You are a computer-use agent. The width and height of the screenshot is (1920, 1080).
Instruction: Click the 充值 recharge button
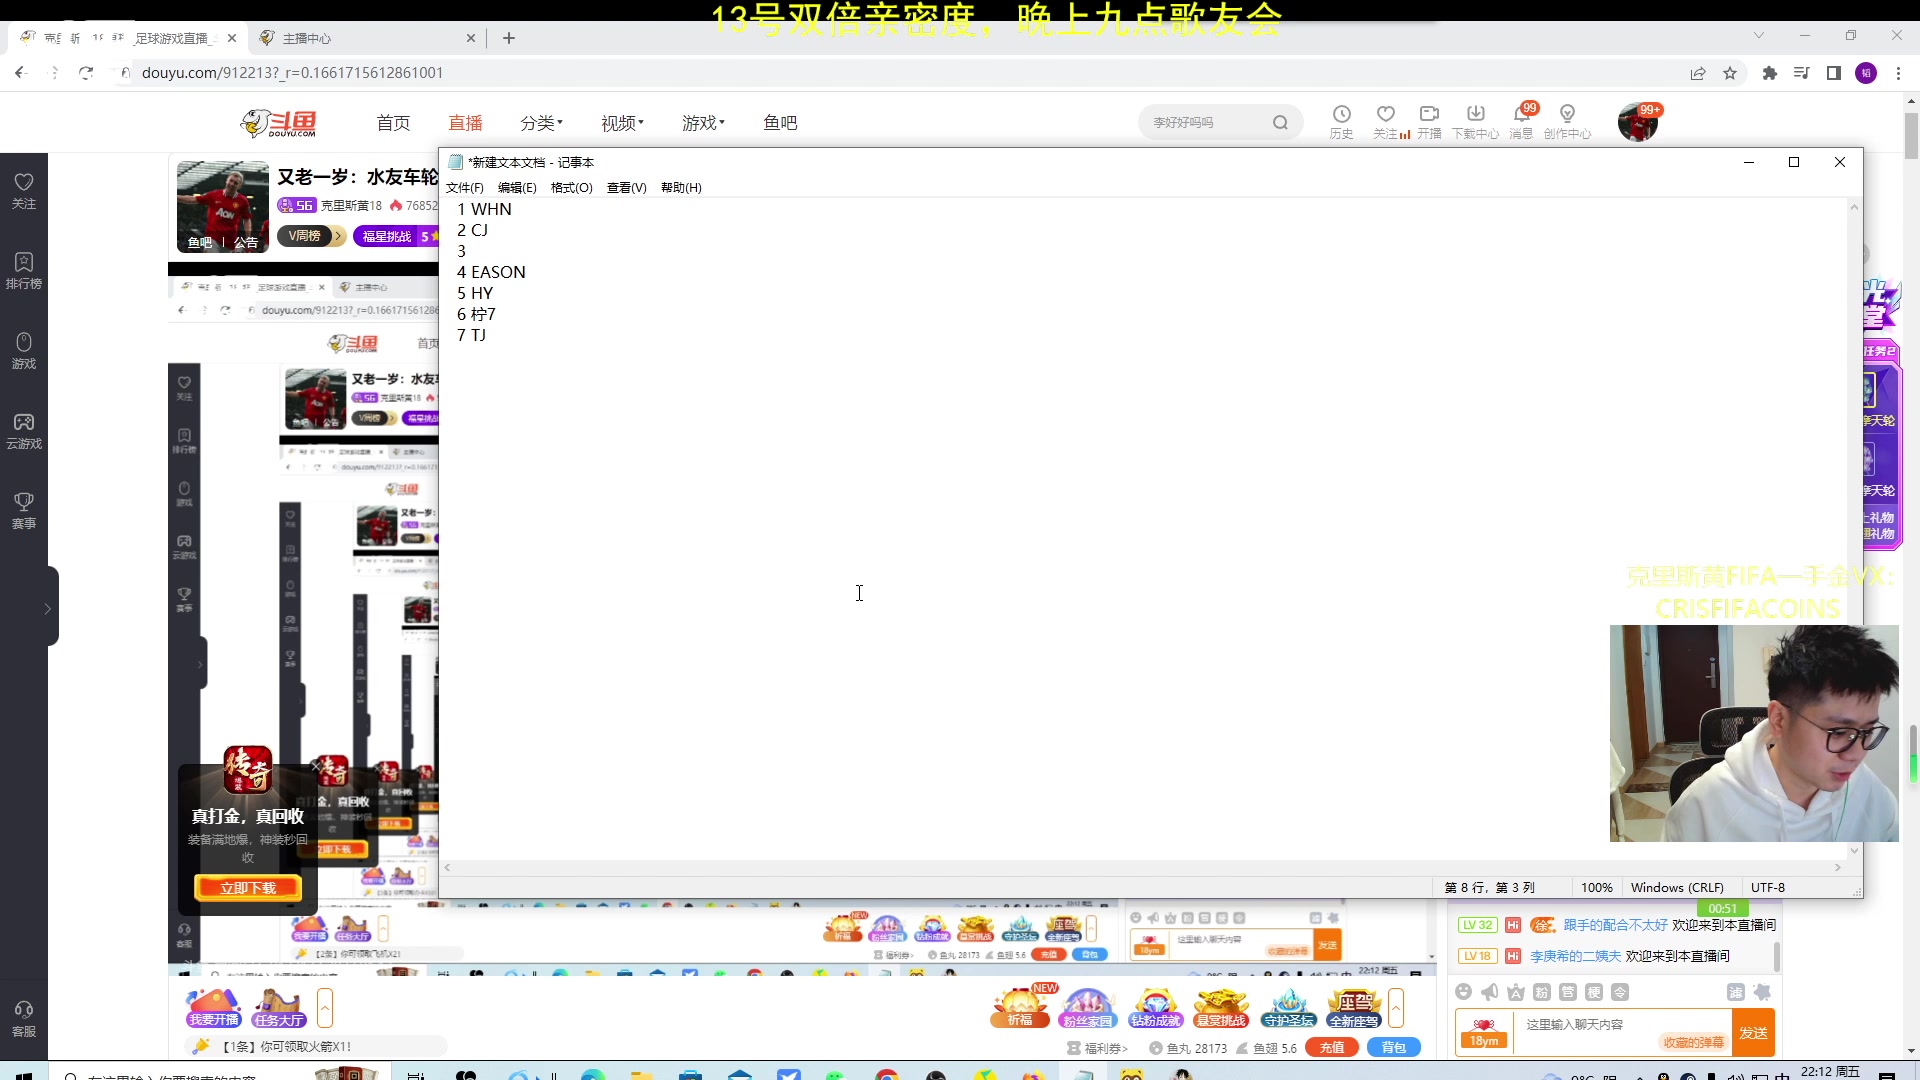pyautogui.click(x=1331, y=1048)
